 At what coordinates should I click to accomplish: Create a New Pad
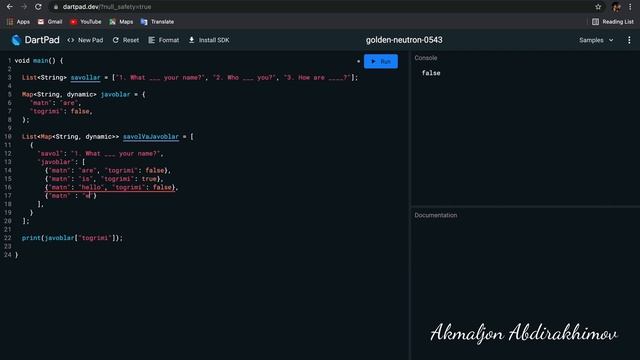pyautogui.click(x=85, y=40)
